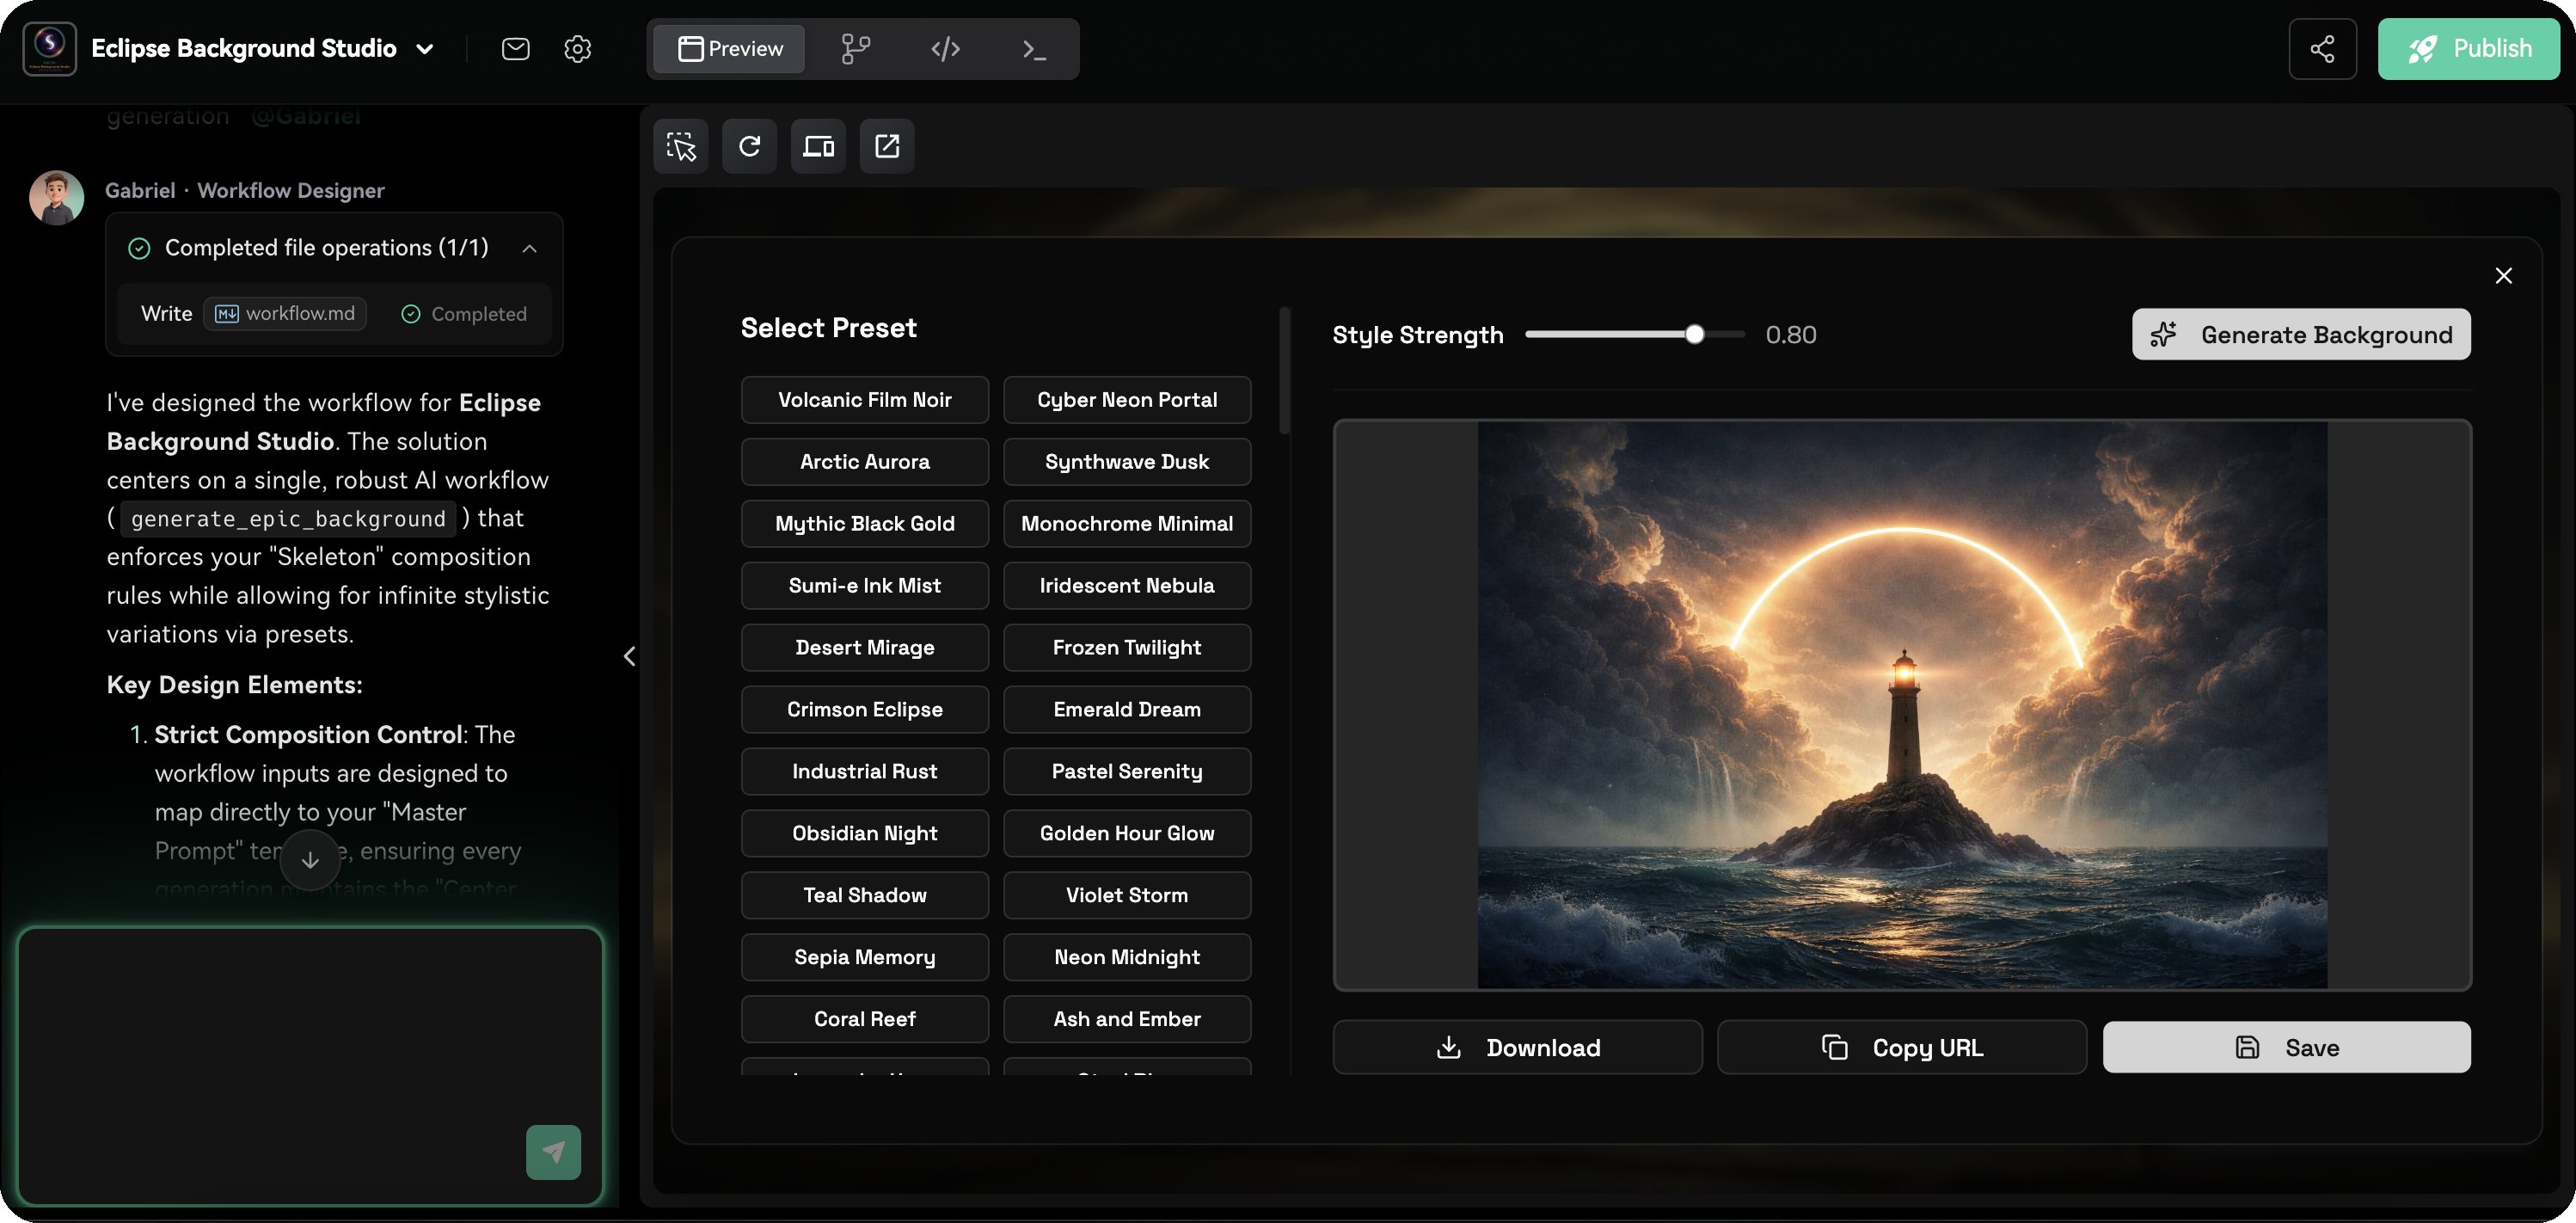Image resolution: width=2576 pixels, height=1223 pixels.
Task: Open Eclipse Background Studio project dropdown
Action: [x=425, y=49]
